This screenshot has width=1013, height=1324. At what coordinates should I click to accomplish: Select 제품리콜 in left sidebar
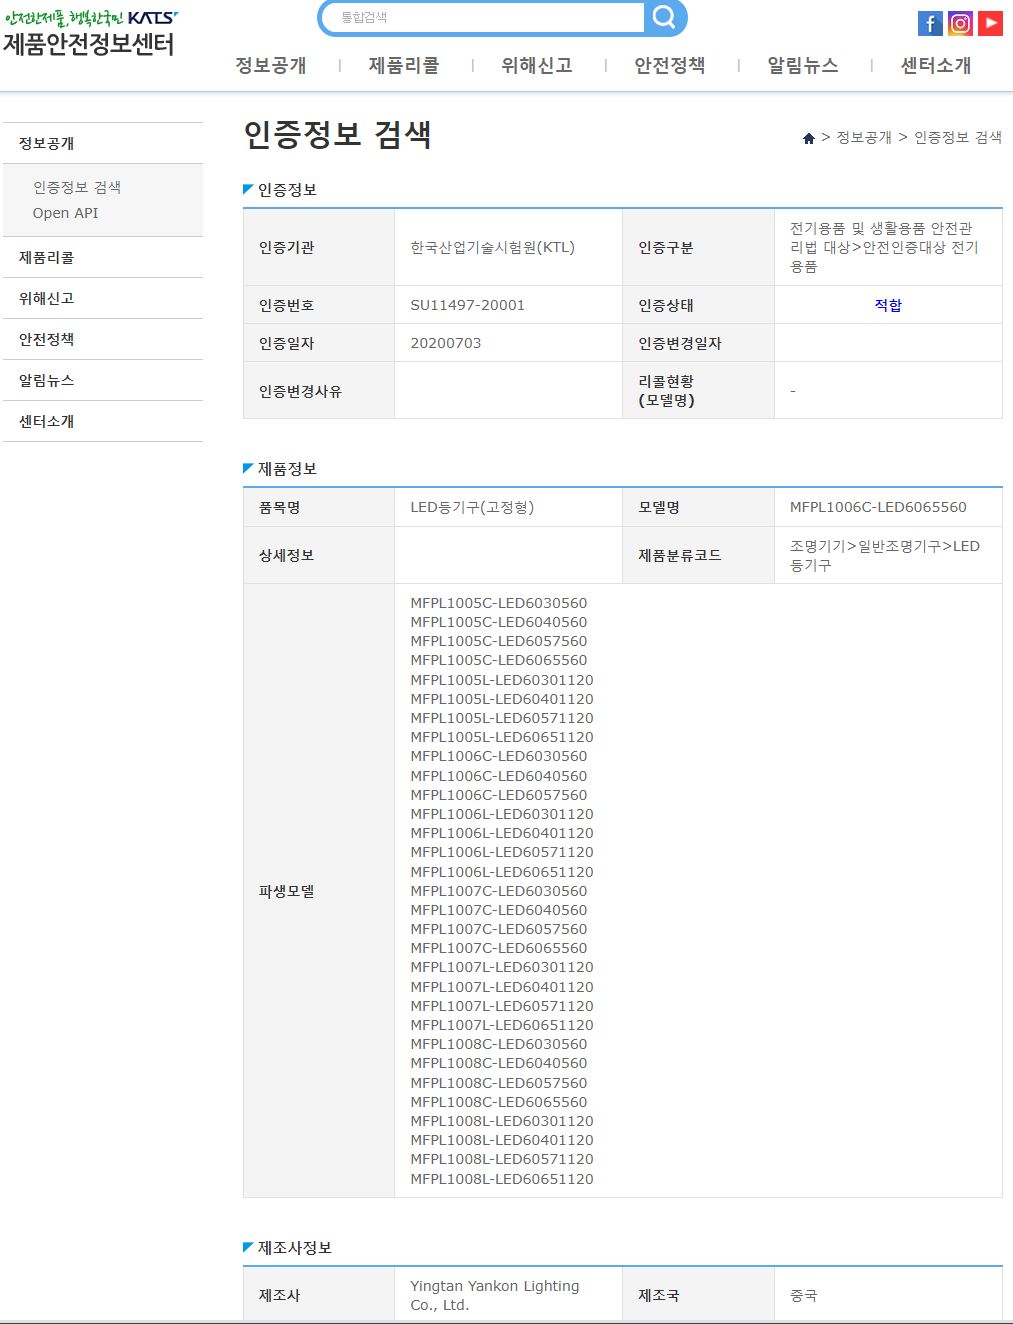point(103,257)
